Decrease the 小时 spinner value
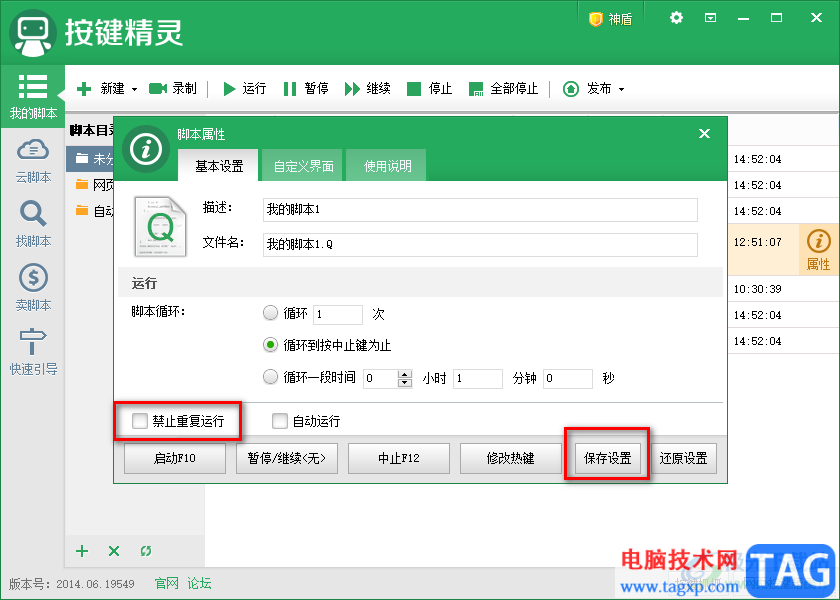The height and width of the screenshot is (600, 840). [405, 382]
